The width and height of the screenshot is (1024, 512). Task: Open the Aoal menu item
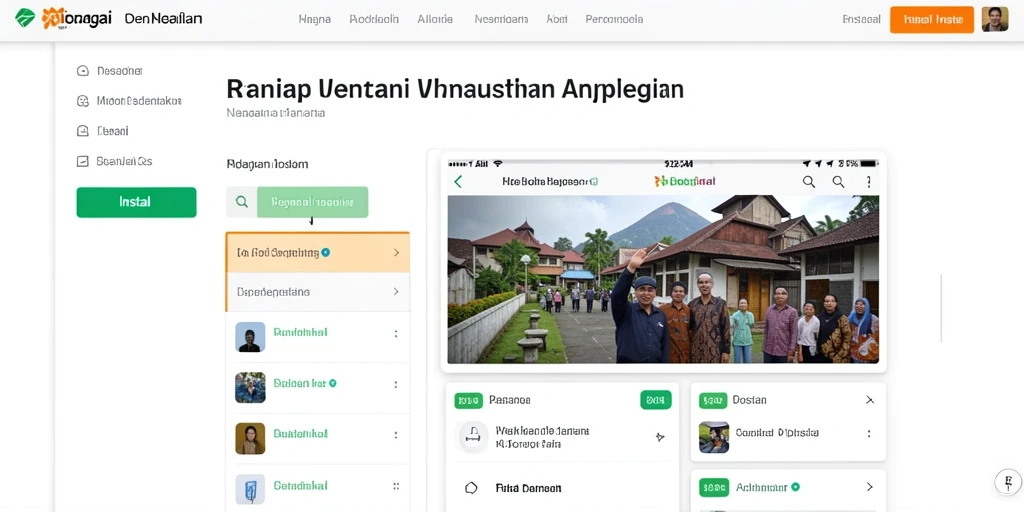(x=556, y=20)
